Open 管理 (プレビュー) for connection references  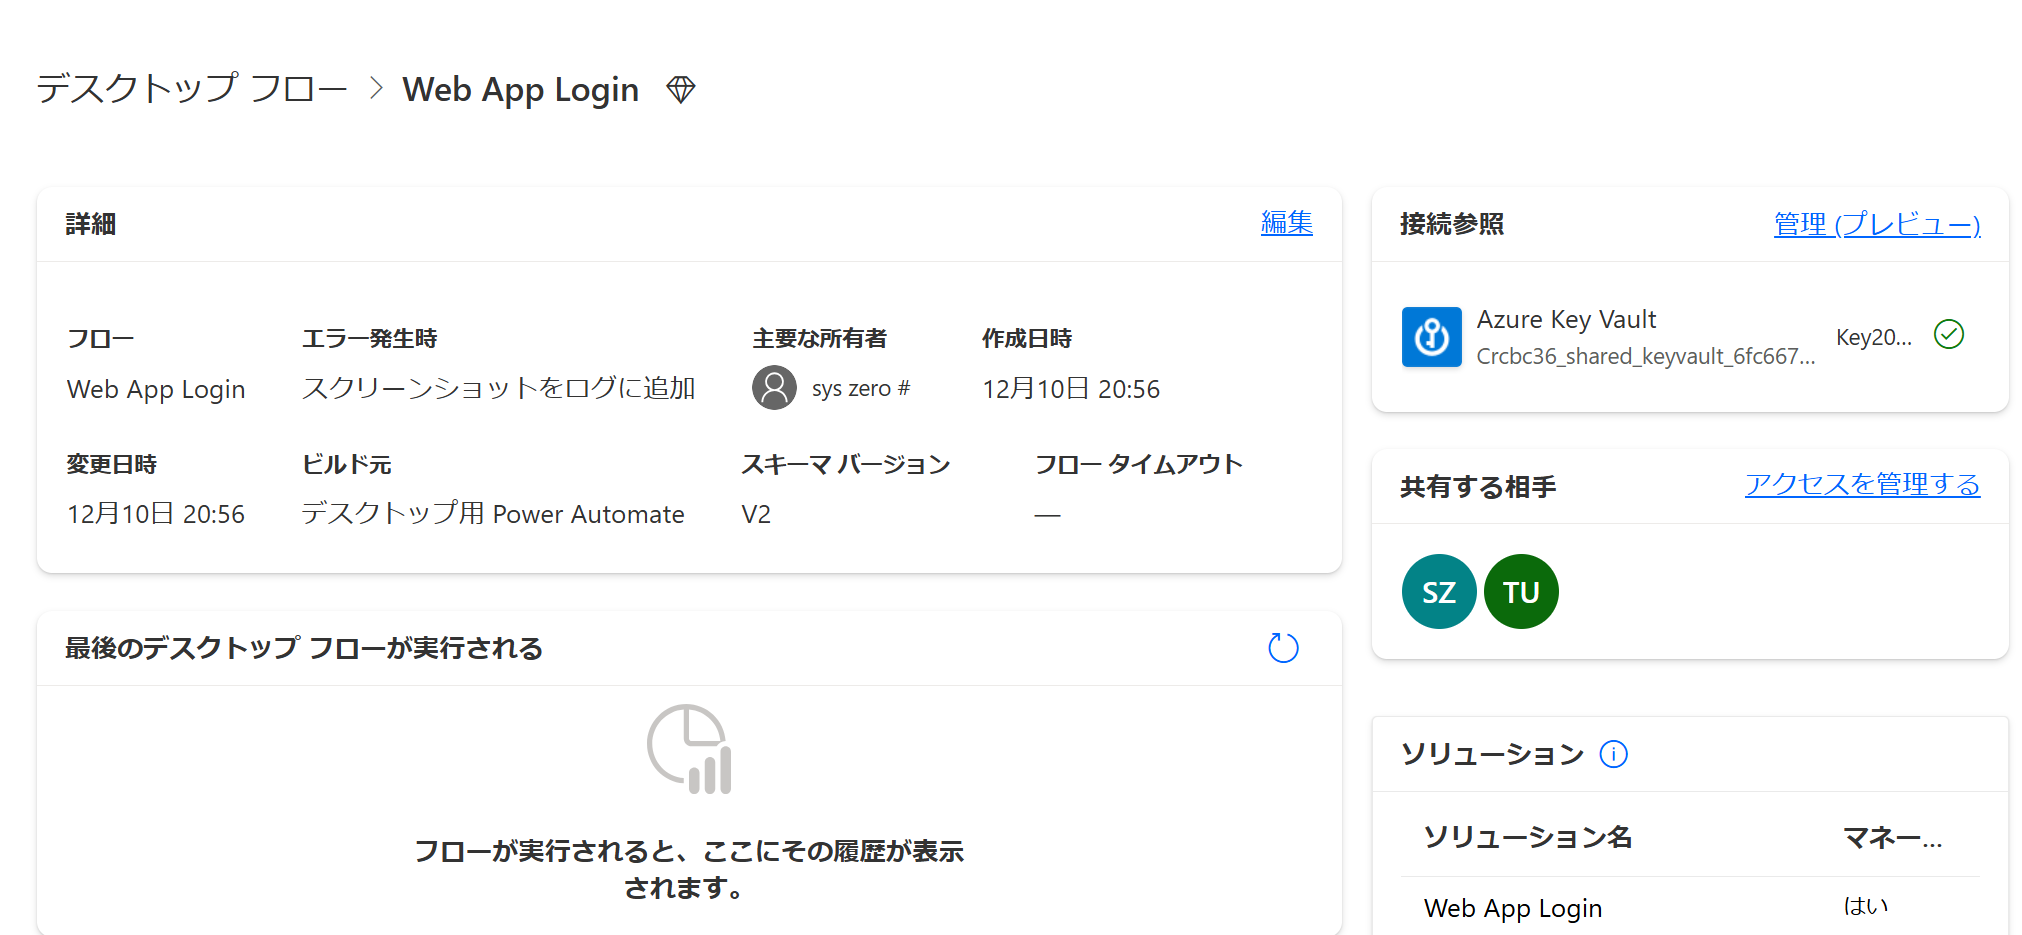(1877, 224)
